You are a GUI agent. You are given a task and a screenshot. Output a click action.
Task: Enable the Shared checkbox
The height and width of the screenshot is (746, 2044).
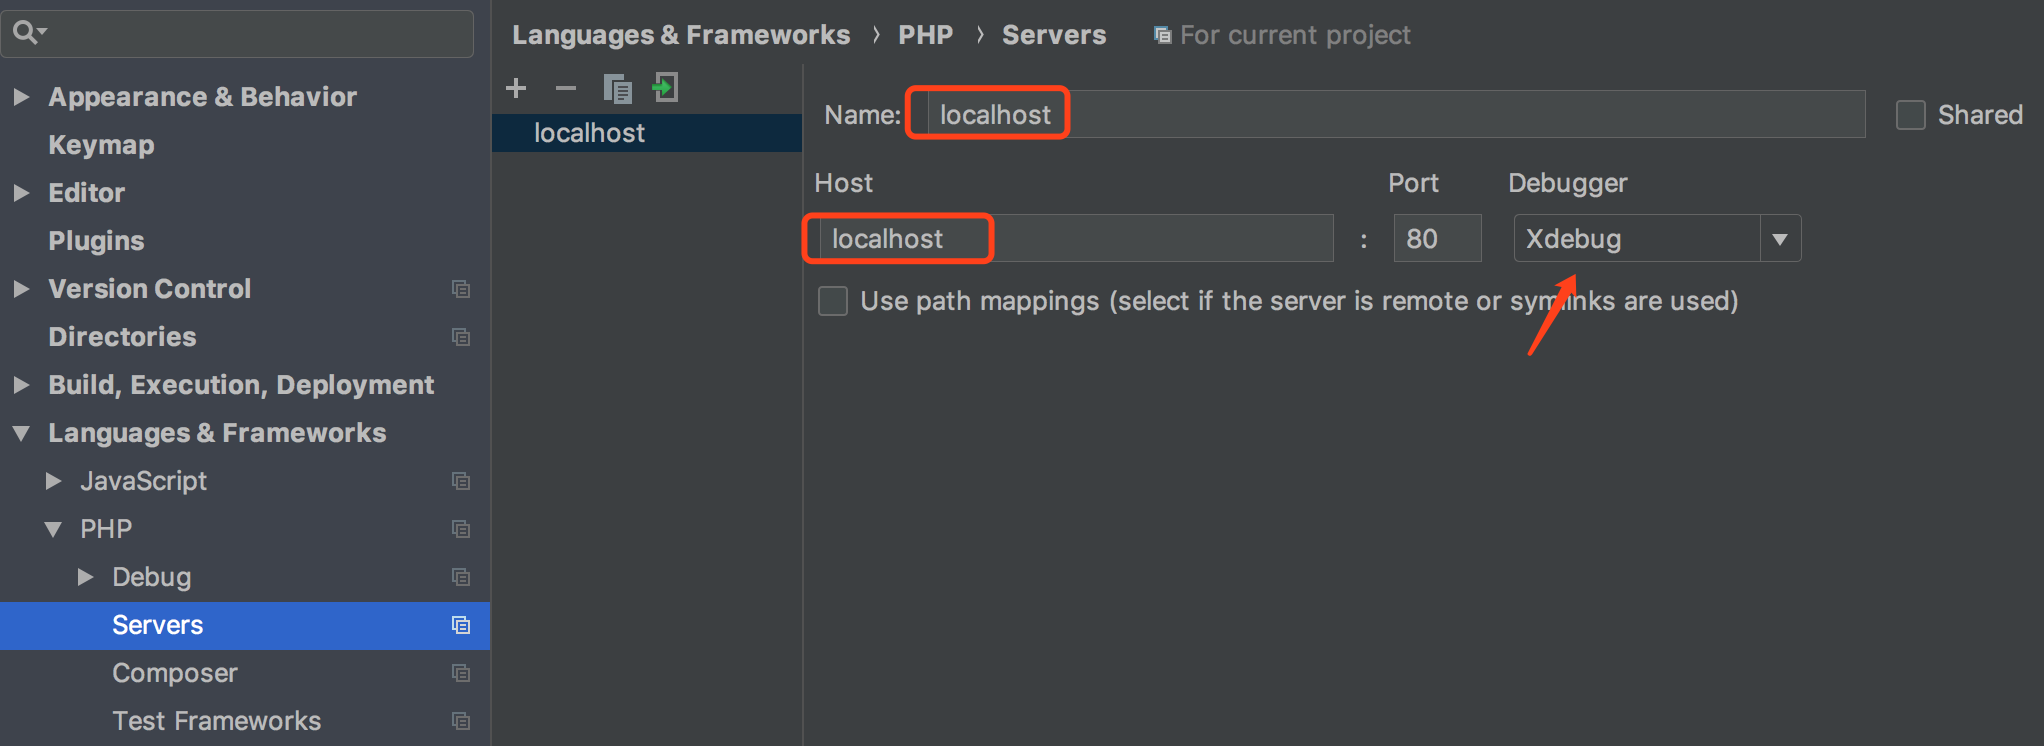(1910, 115)
